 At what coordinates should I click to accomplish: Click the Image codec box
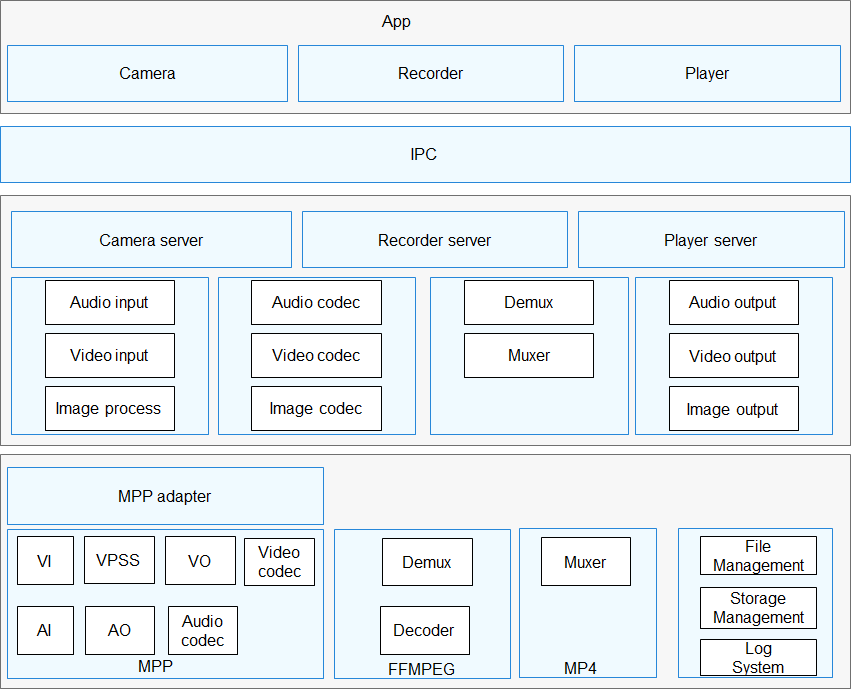pyautogui.click(x=316, y=408)
